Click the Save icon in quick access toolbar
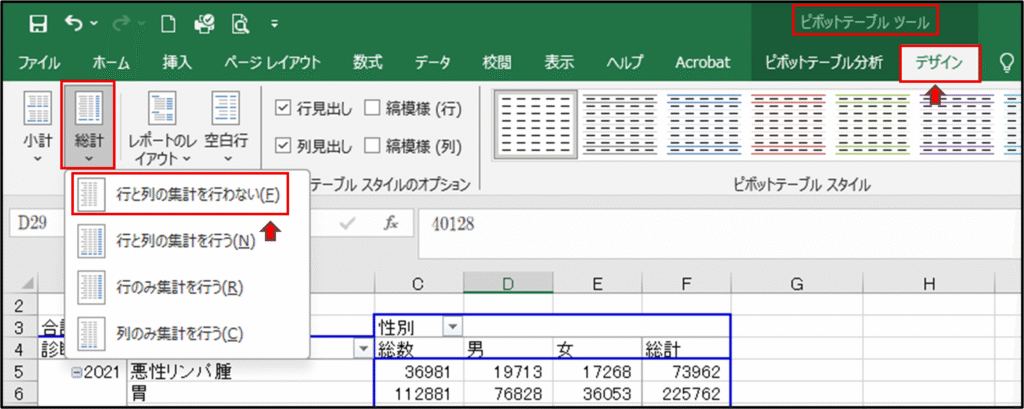Image resolution: width=1024 pixels, height=409 pixels. [38, 22]
